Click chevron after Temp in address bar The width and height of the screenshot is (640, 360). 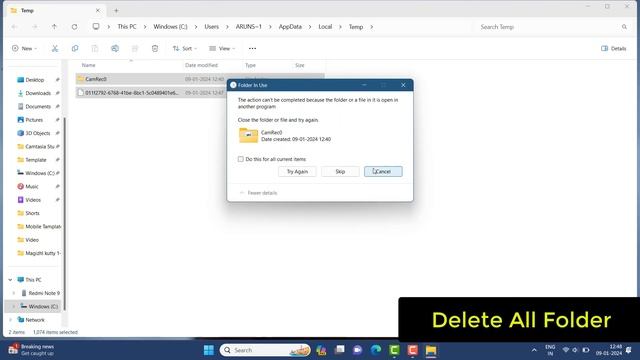(x=371, y=27)
